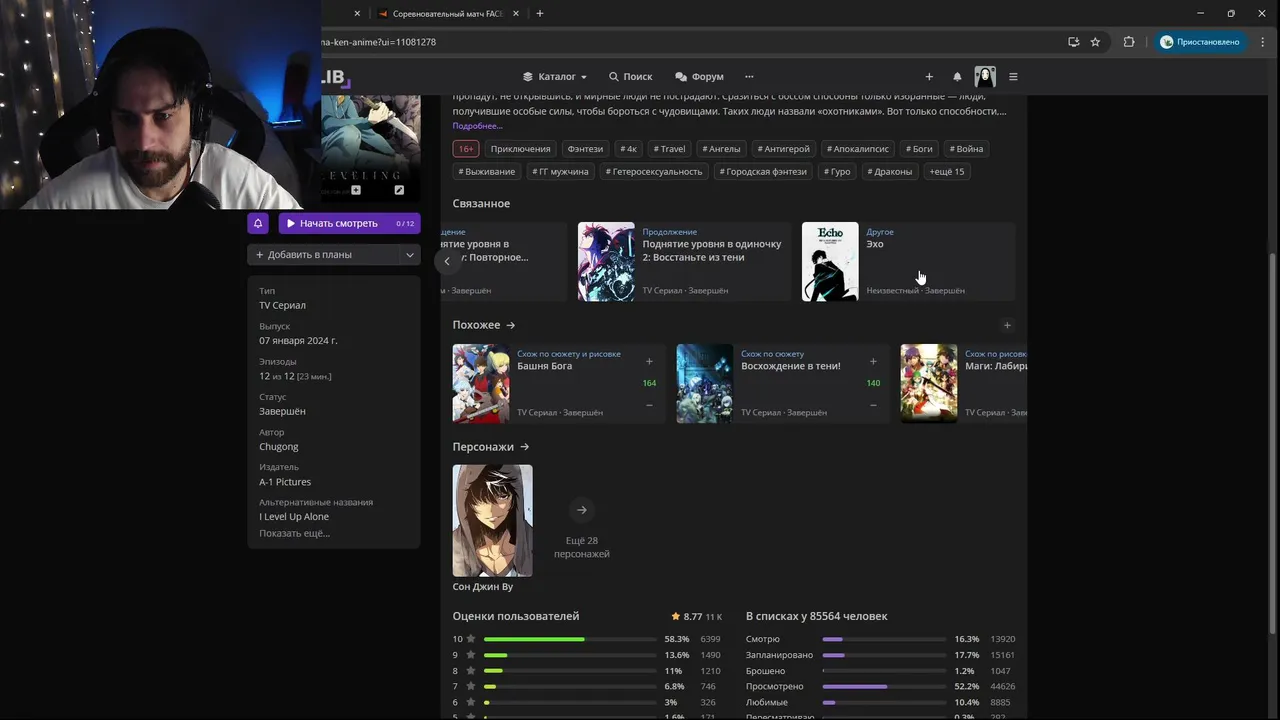
Task: Add a similar title with plus icon
Action: click(x=1007, y=325)
